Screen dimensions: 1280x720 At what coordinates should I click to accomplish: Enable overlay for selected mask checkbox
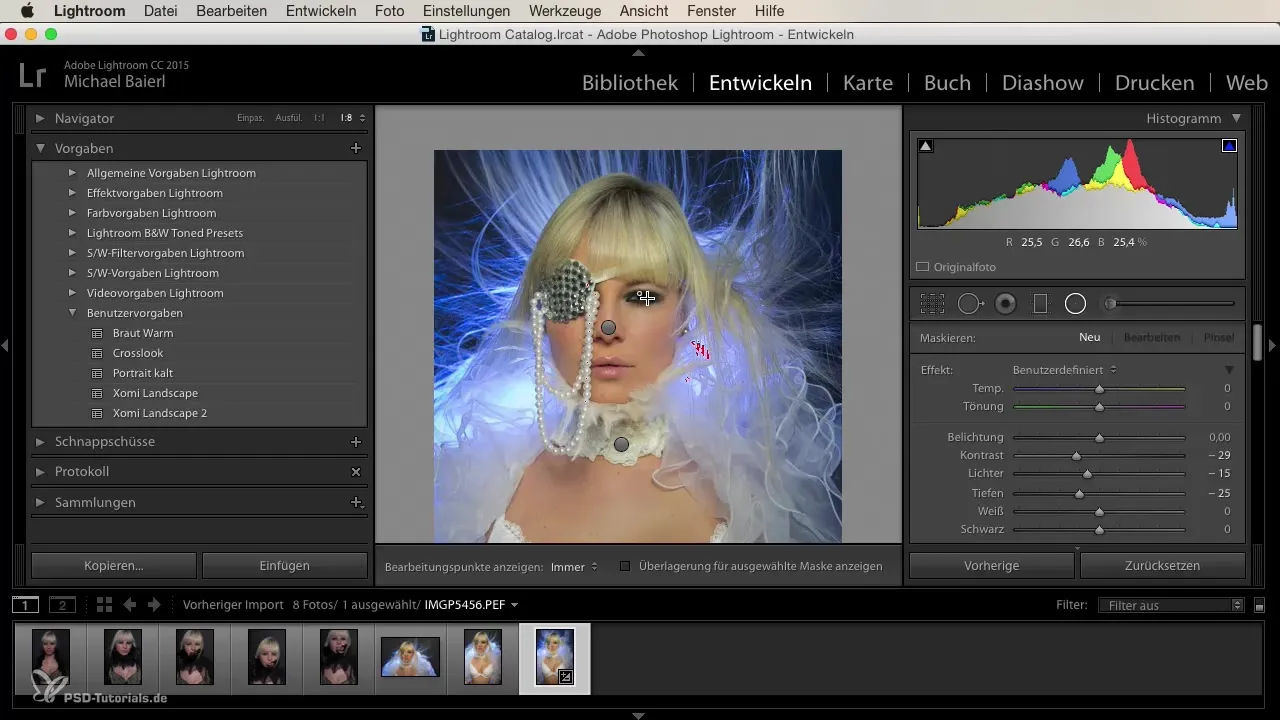pyautogui.click(x=625, y=566)
